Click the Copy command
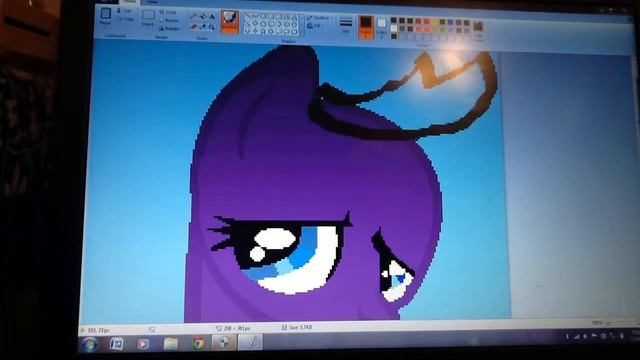 point(125,19)
